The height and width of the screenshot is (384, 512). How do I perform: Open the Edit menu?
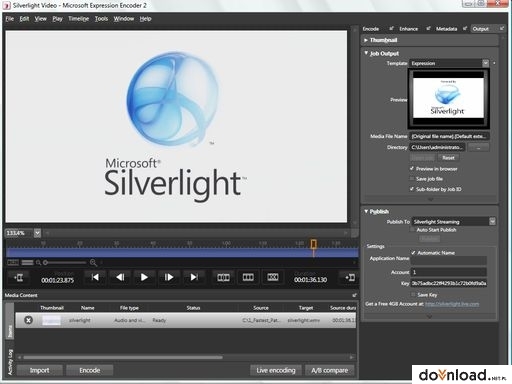coord(24,19)
